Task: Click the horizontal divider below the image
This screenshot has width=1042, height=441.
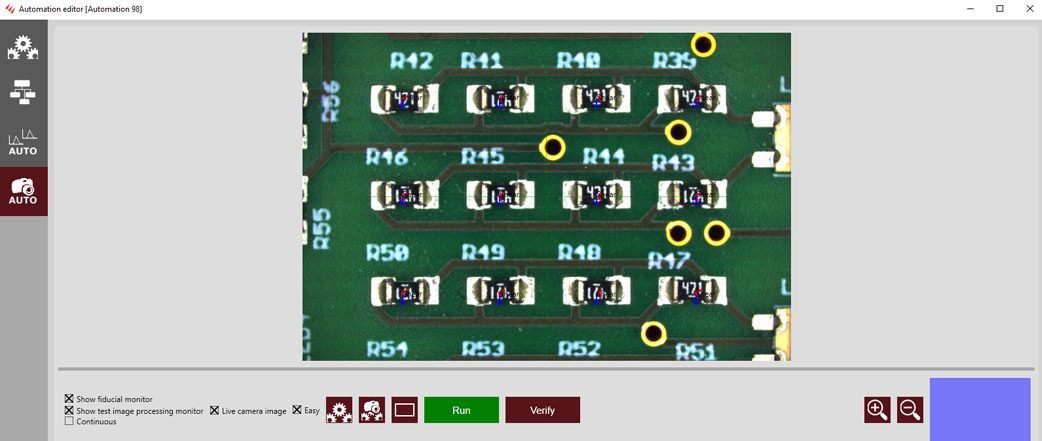Action: pos(545,369)
